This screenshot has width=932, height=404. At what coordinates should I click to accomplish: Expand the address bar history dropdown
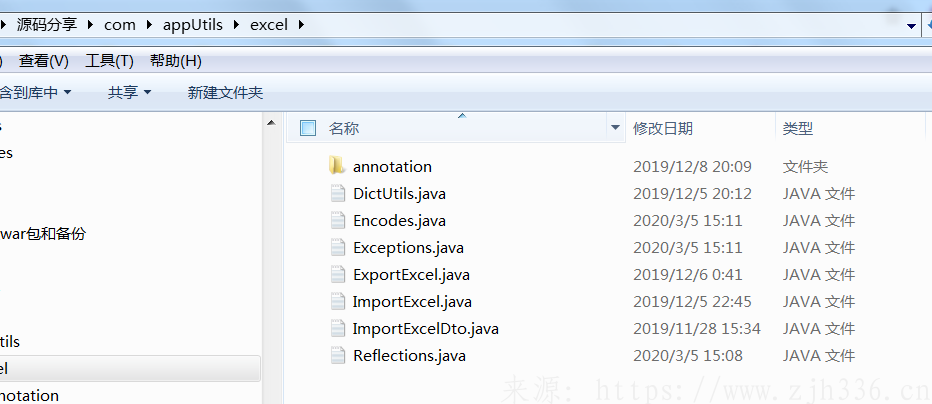[912, 26]
